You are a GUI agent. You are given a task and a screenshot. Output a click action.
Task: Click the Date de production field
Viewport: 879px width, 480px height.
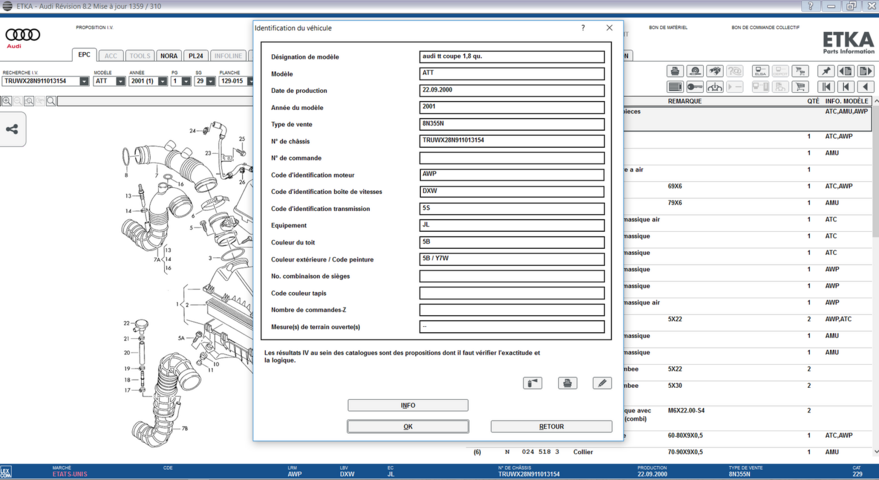pyautogui.click(x=512, y=90)
